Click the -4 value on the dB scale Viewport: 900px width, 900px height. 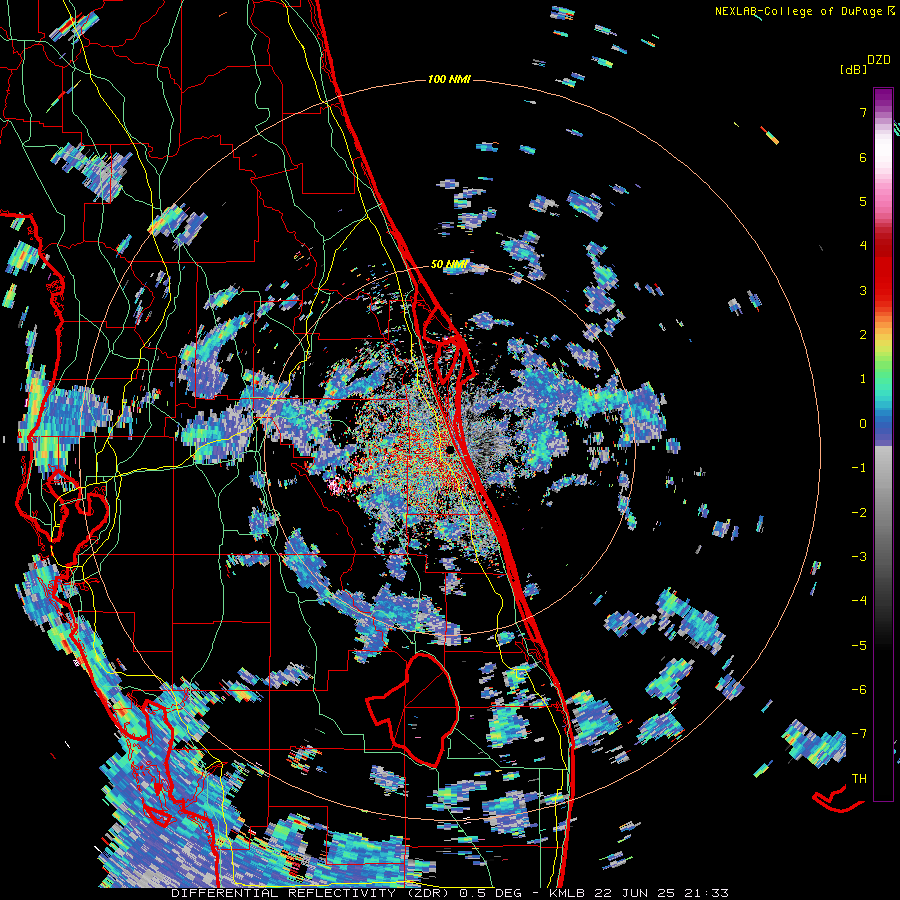point(859,600)
